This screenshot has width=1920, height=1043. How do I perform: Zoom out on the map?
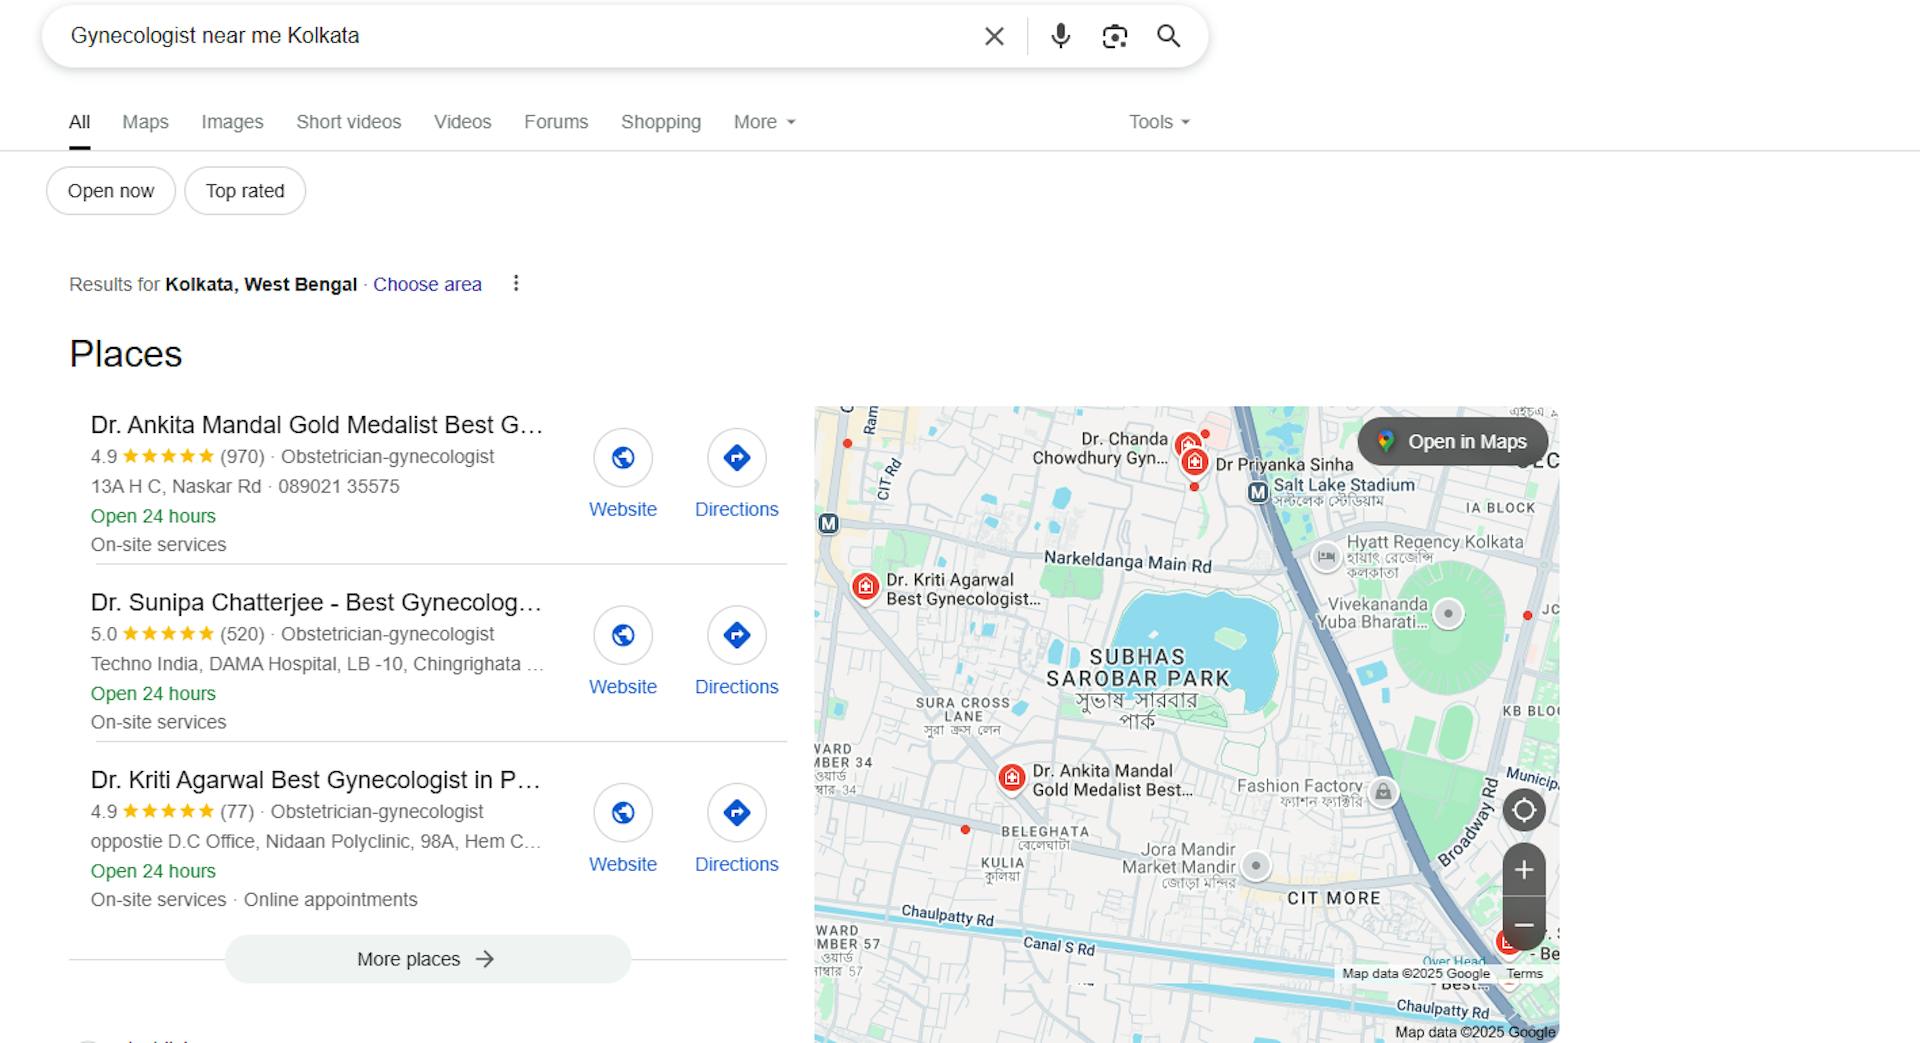(1524, 924)
